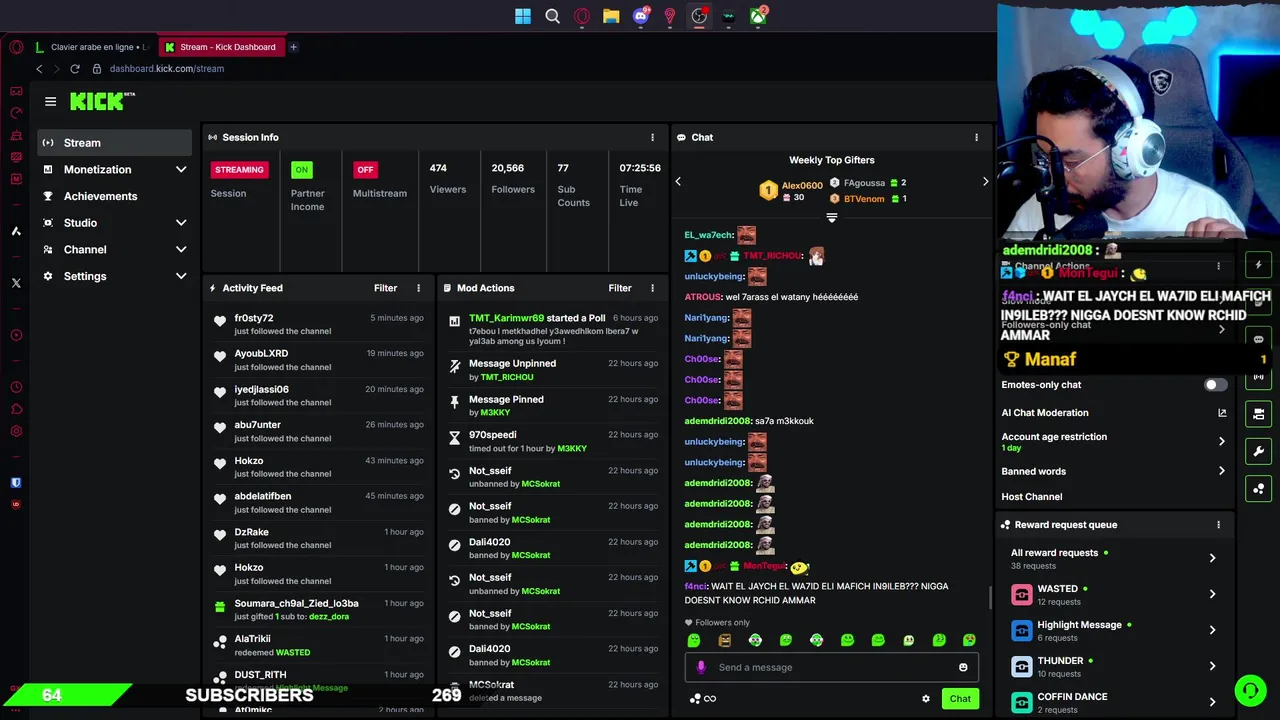Open Discord from taskbar
1280x720 pixels.
click(x=641, y=16)
